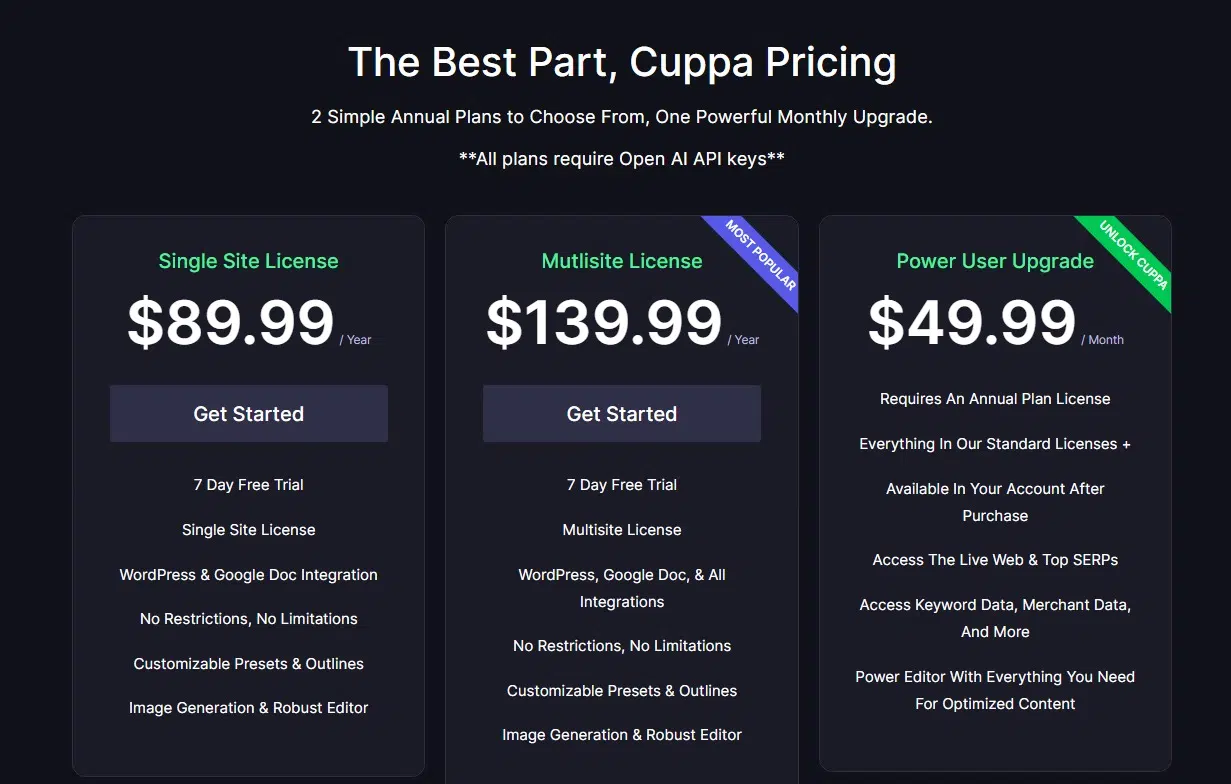Click Get Started under Multisite License
Viewport: 1231px width, 784px height.
(x=621, y=413)
